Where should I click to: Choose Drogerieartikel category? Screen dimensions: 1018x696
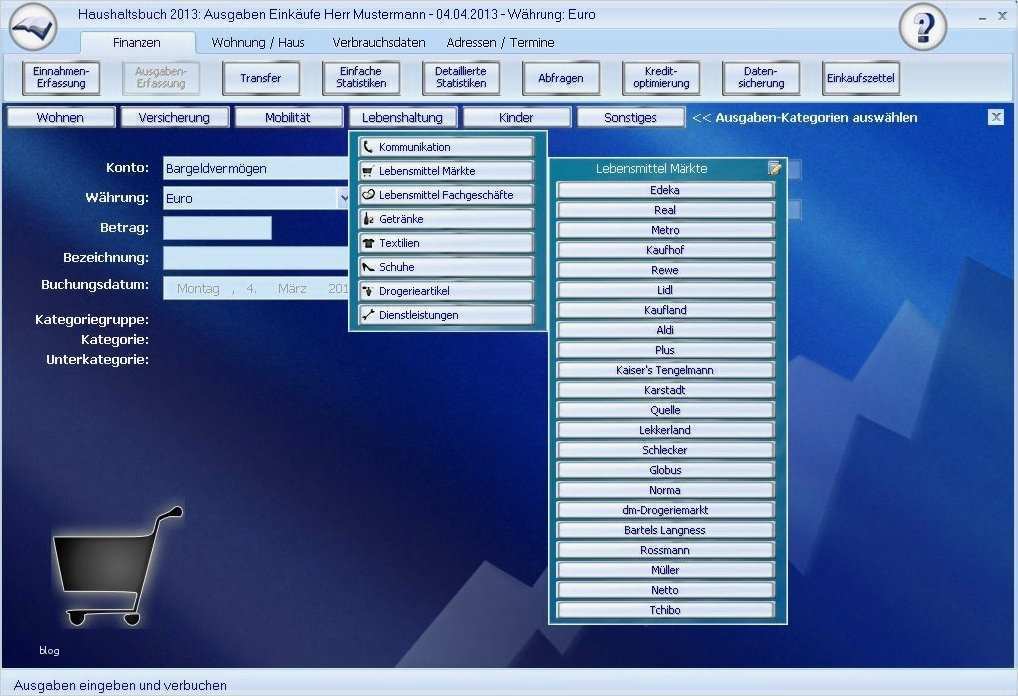[x=446, y=291]
